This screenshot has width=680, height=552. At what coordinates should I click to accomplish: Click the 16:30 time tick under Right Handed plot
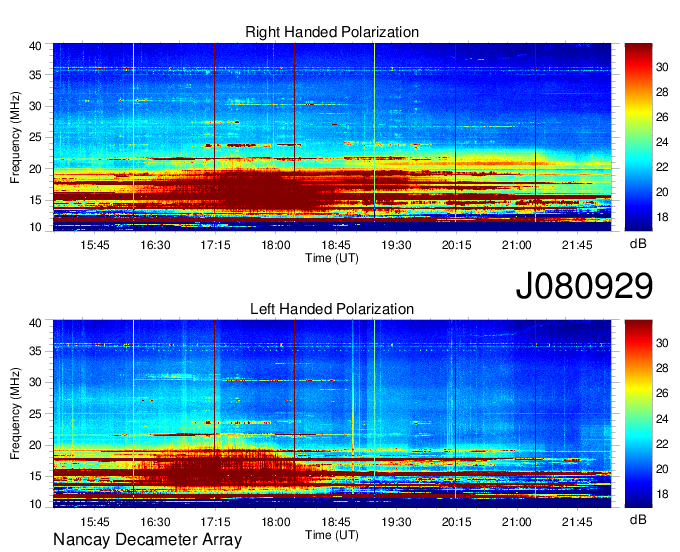(x=155, y=245)
